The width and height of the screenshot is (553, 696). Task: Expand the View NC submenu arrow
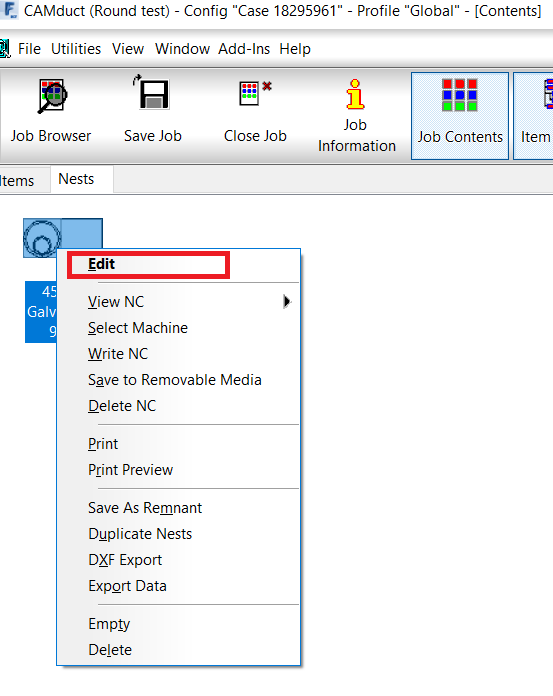tap(287, 302)
